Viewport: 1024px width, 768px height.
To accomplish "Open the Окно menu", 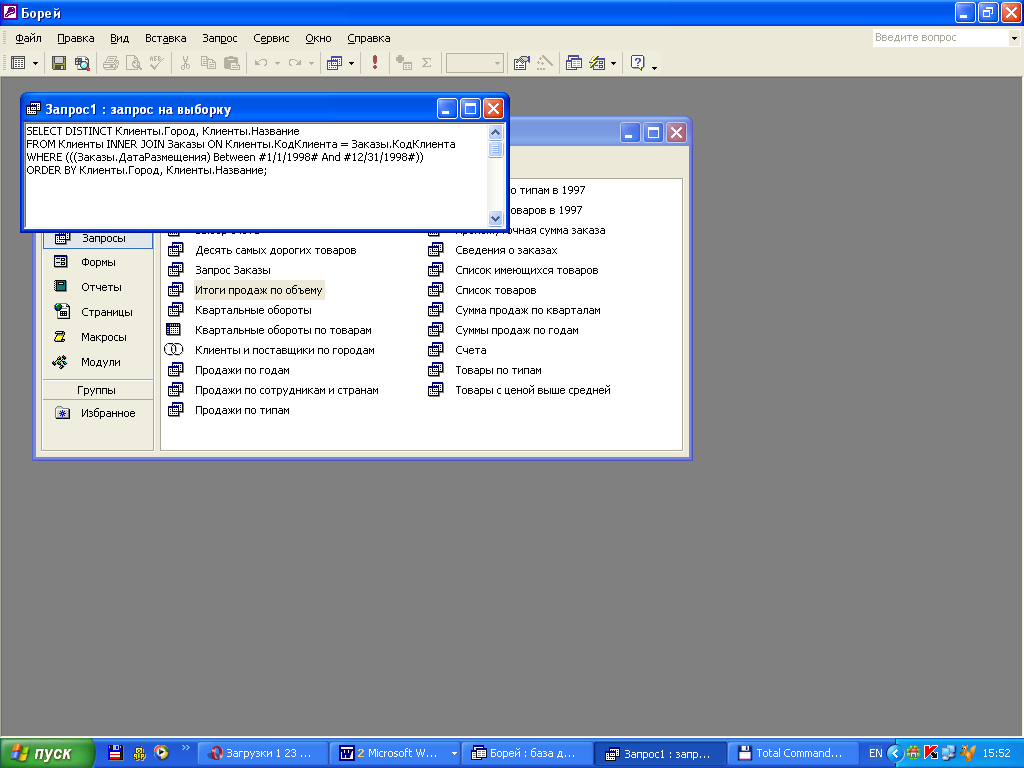I will [x=318, y=38].
